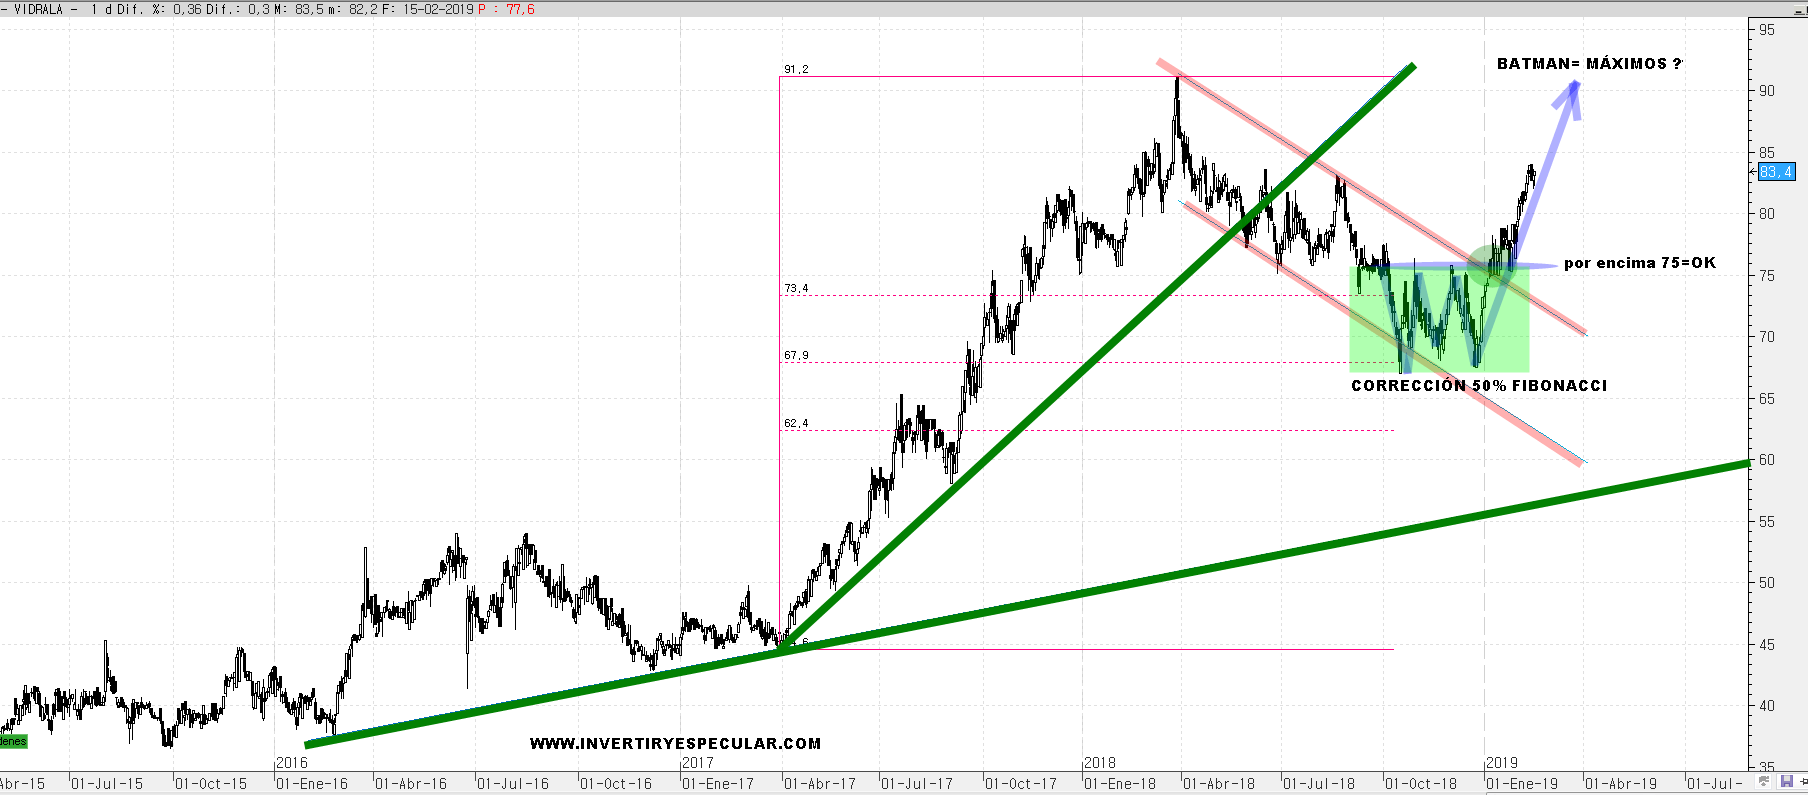Viewport: 1808px width, 795px height.
Task: Select the 'por encima 75=OK' text label
Action: pos(1639,263)
